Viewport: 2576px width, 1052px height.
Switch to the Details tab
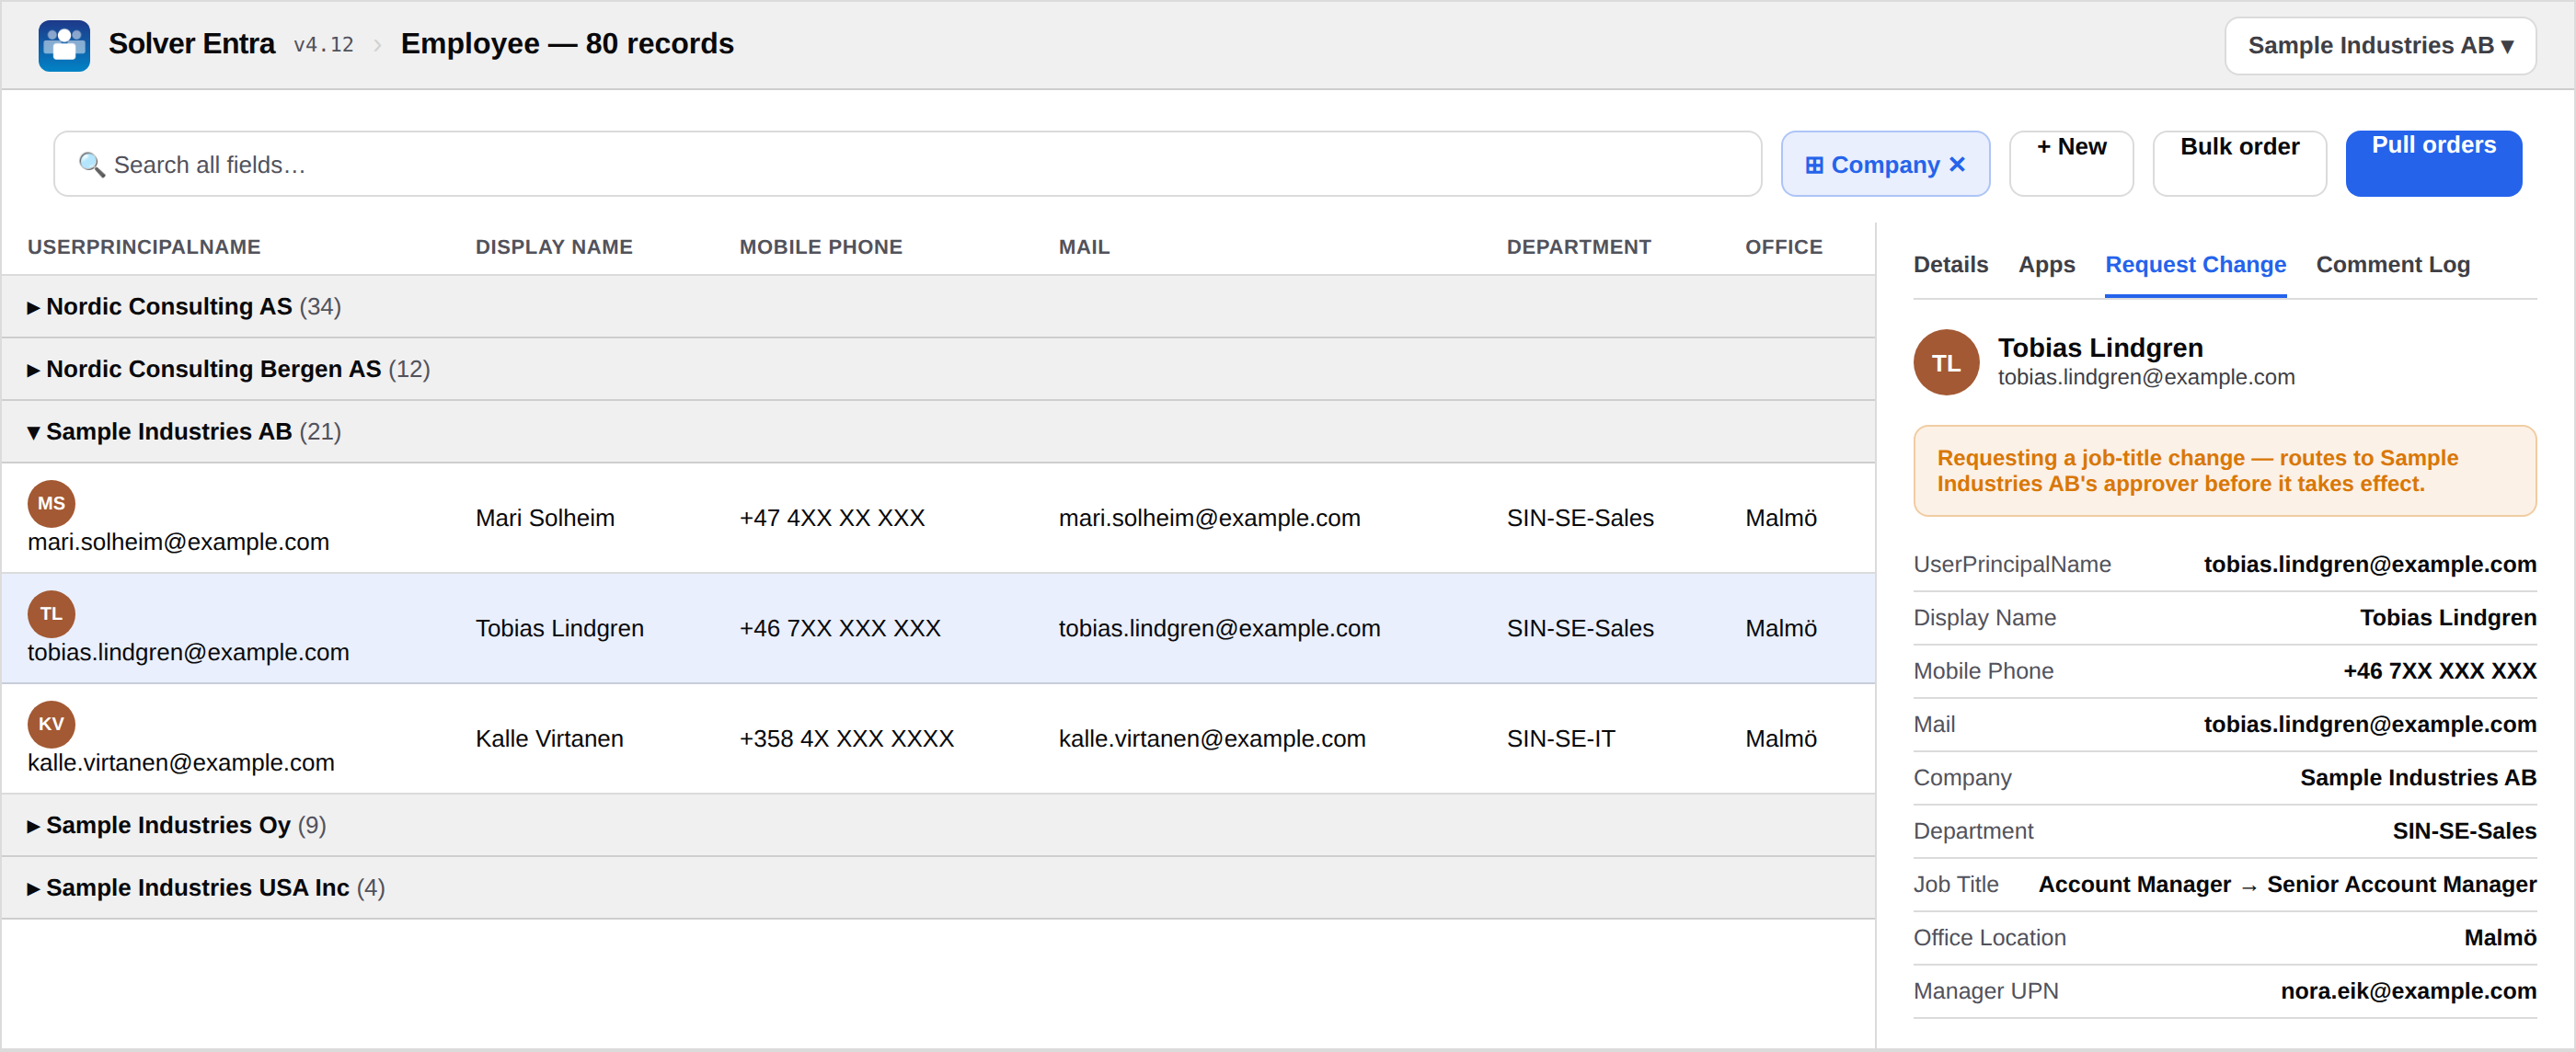[1950, 264]
